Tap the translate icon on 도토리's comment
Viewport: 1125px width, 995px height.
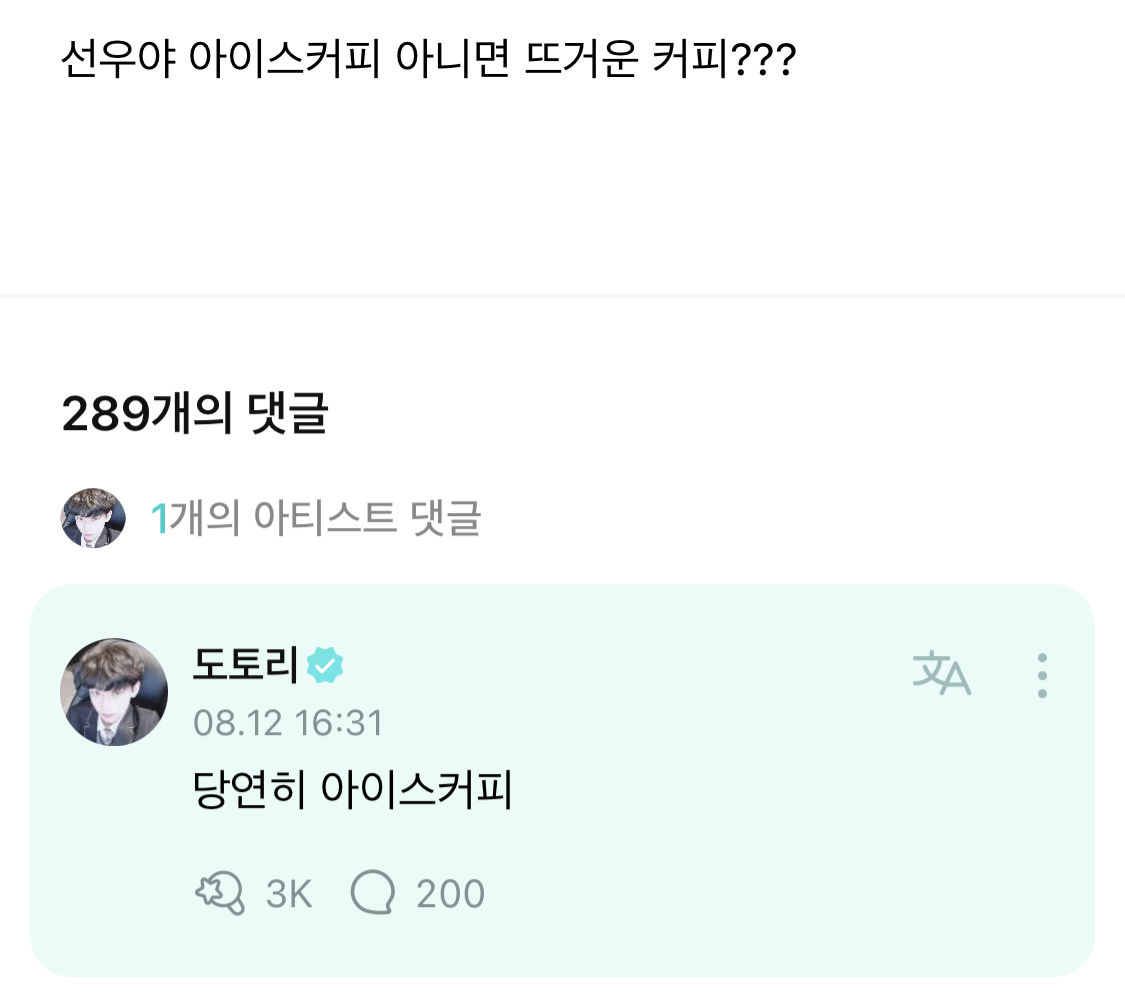pyautogui.click(x=942, y=675)
